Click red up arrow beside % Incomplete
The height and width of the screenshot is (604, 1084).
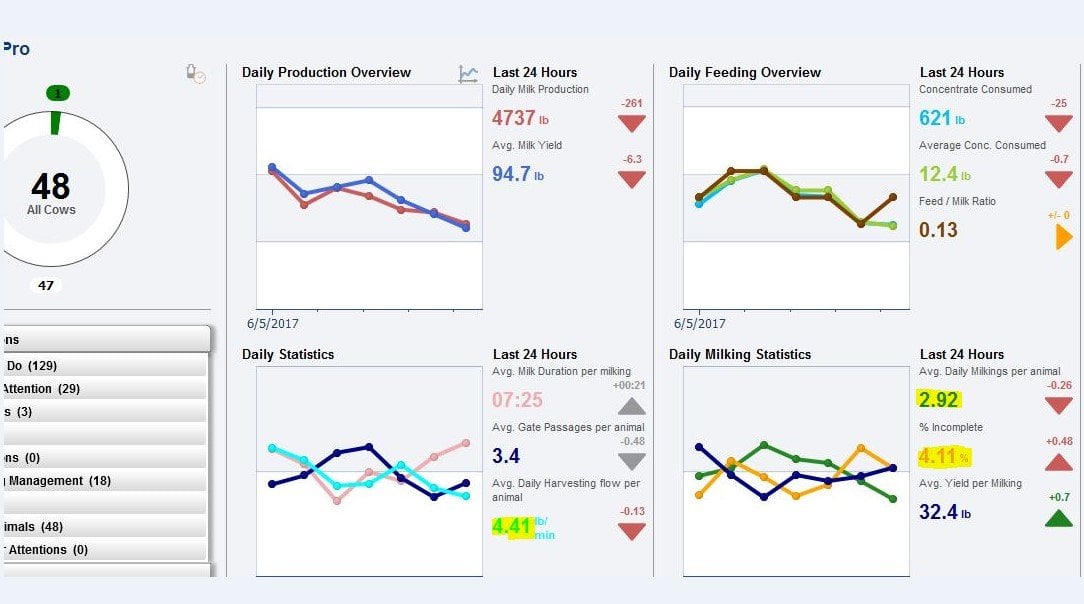click(1058, 461)
